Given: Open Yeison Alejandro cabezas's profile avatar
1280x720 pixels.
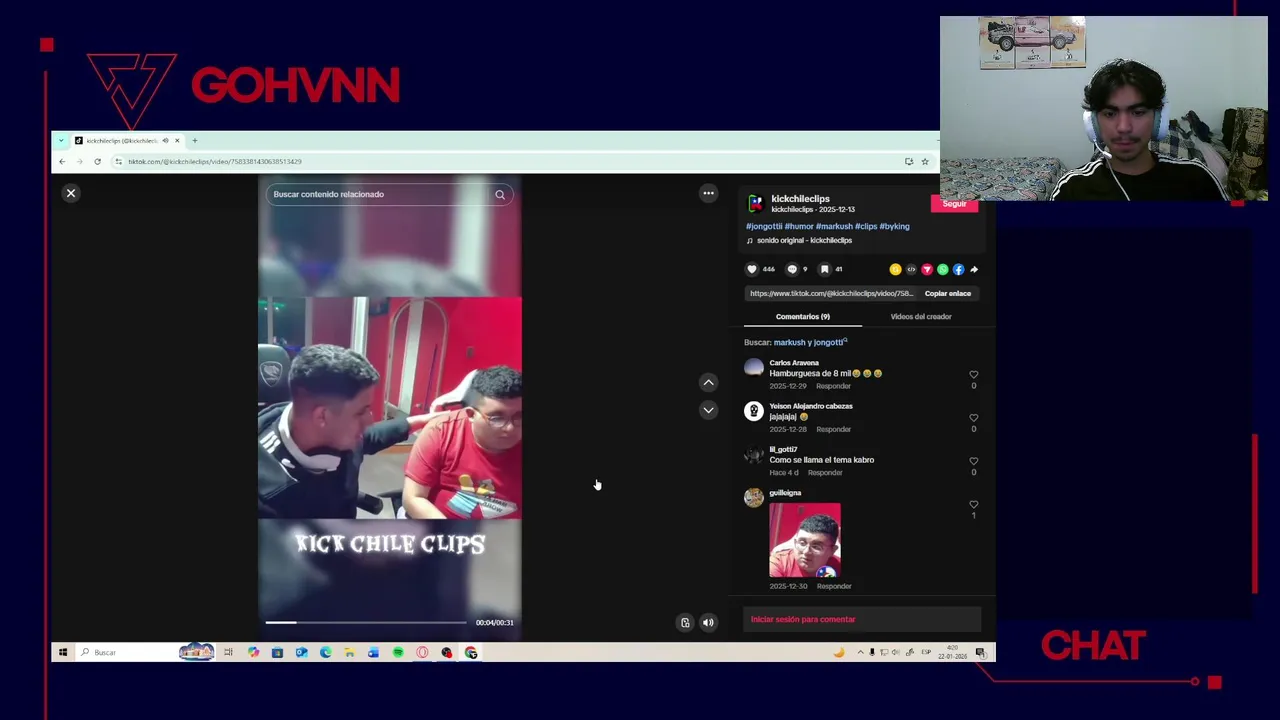Looking at the screenshot, I should point(754,411).
